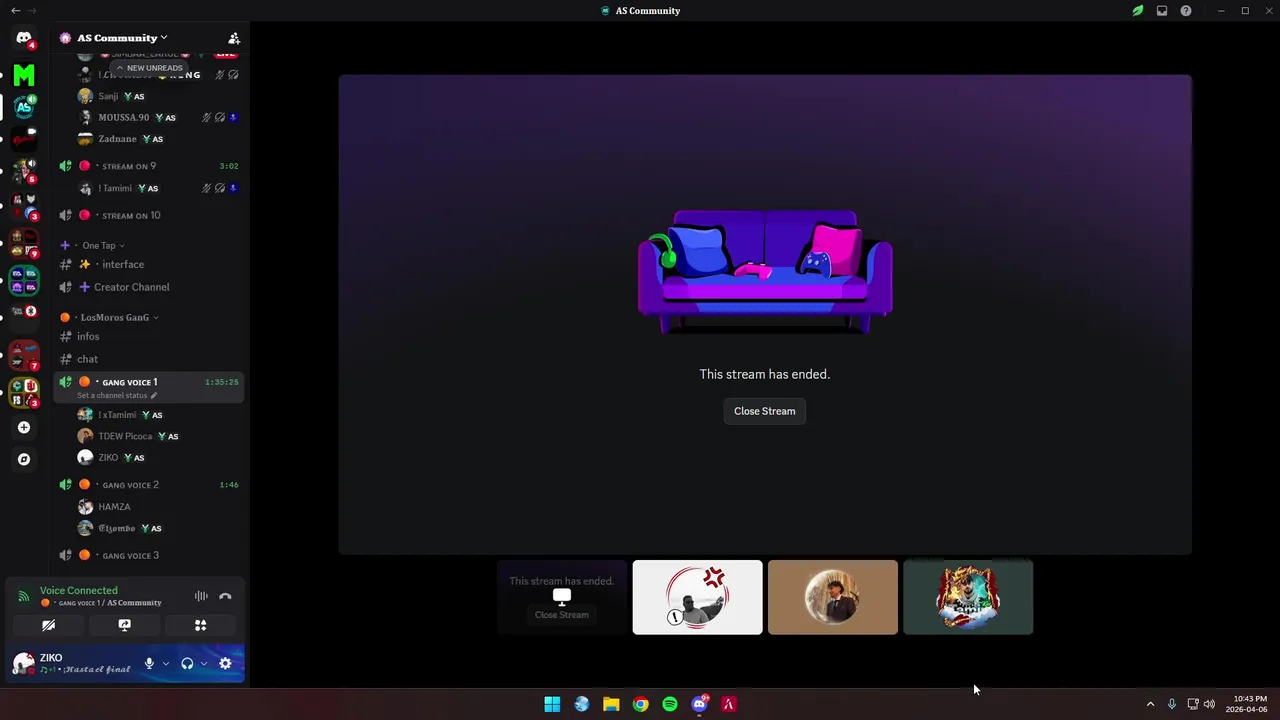Open the chat text channel
The image size is (1280, 720).
pyautogui.click(x=150, y=359)
